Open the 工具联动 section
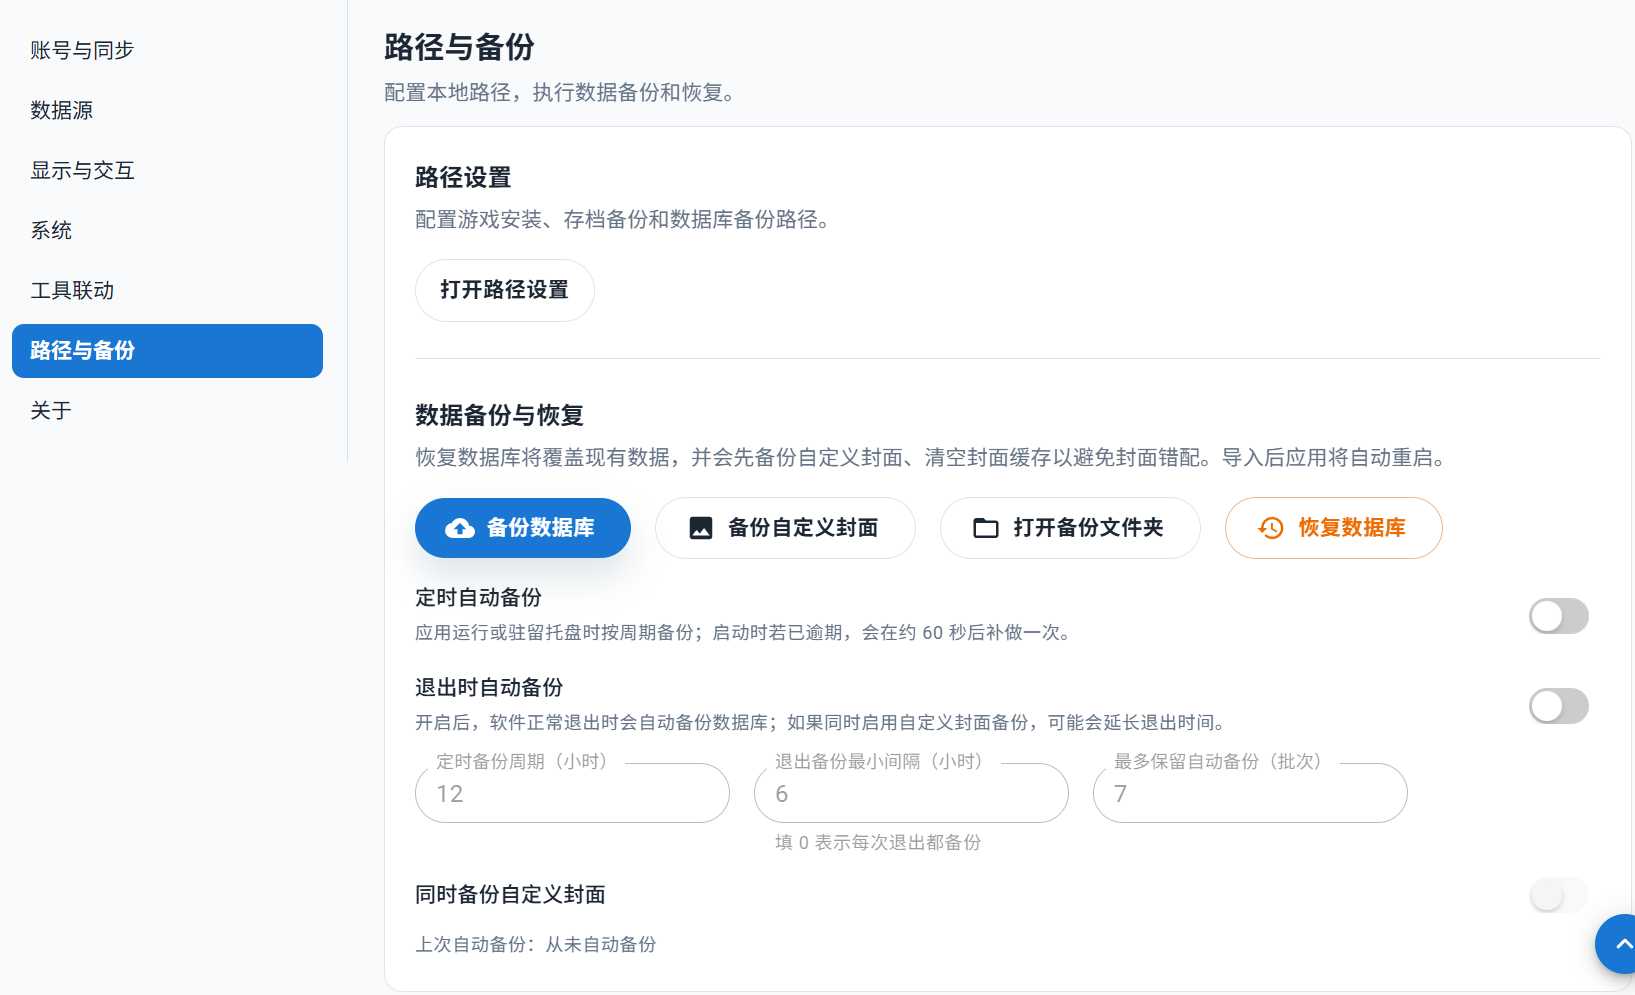Screen dimensions: 1635x995 tap(167, 290)
